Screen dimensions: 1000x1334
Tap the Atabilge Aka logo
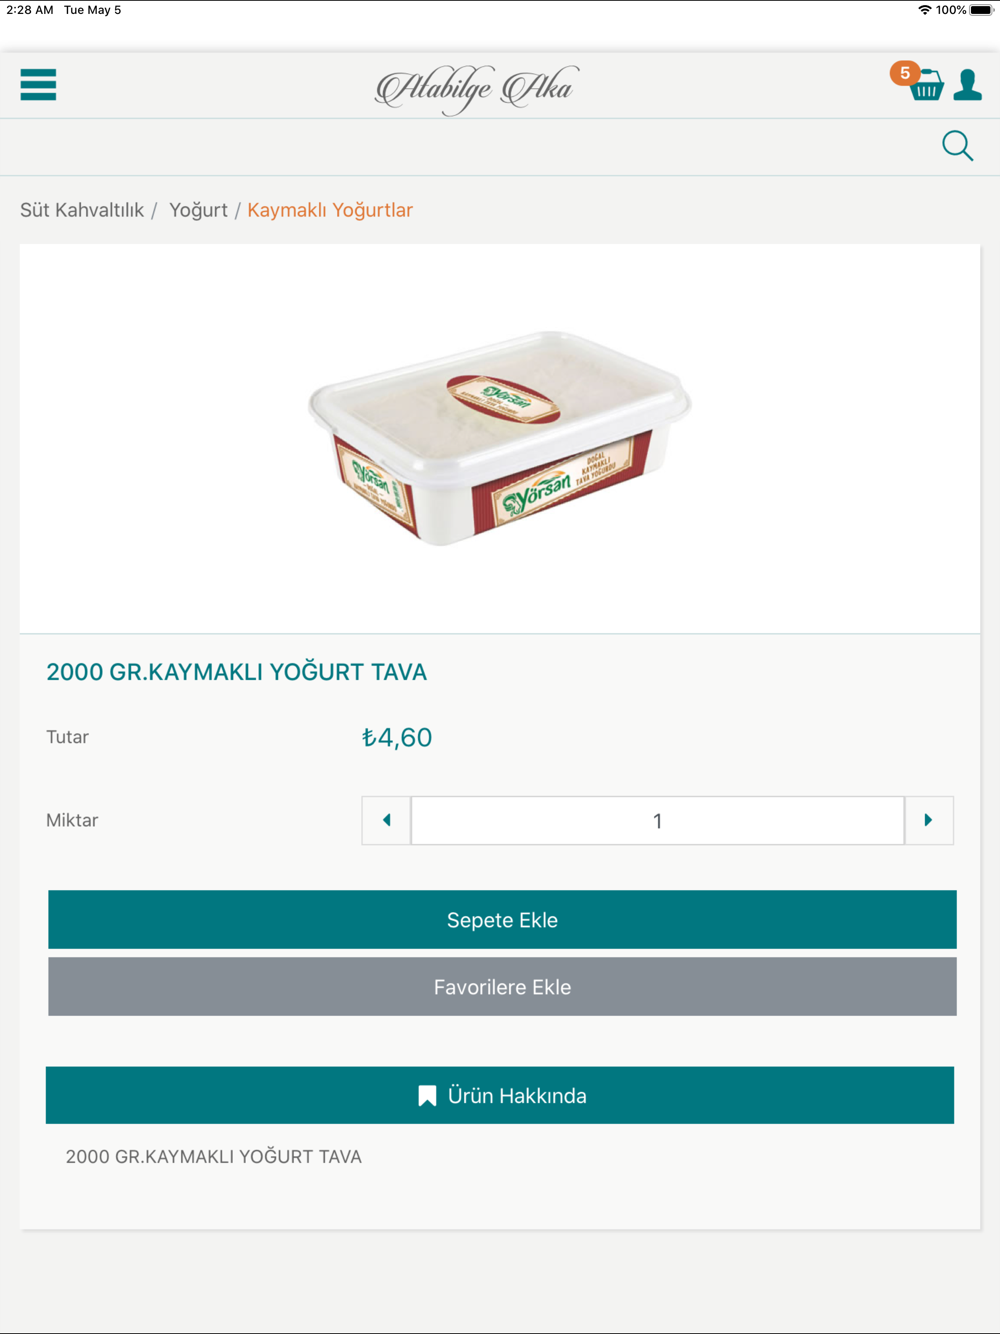477,89
